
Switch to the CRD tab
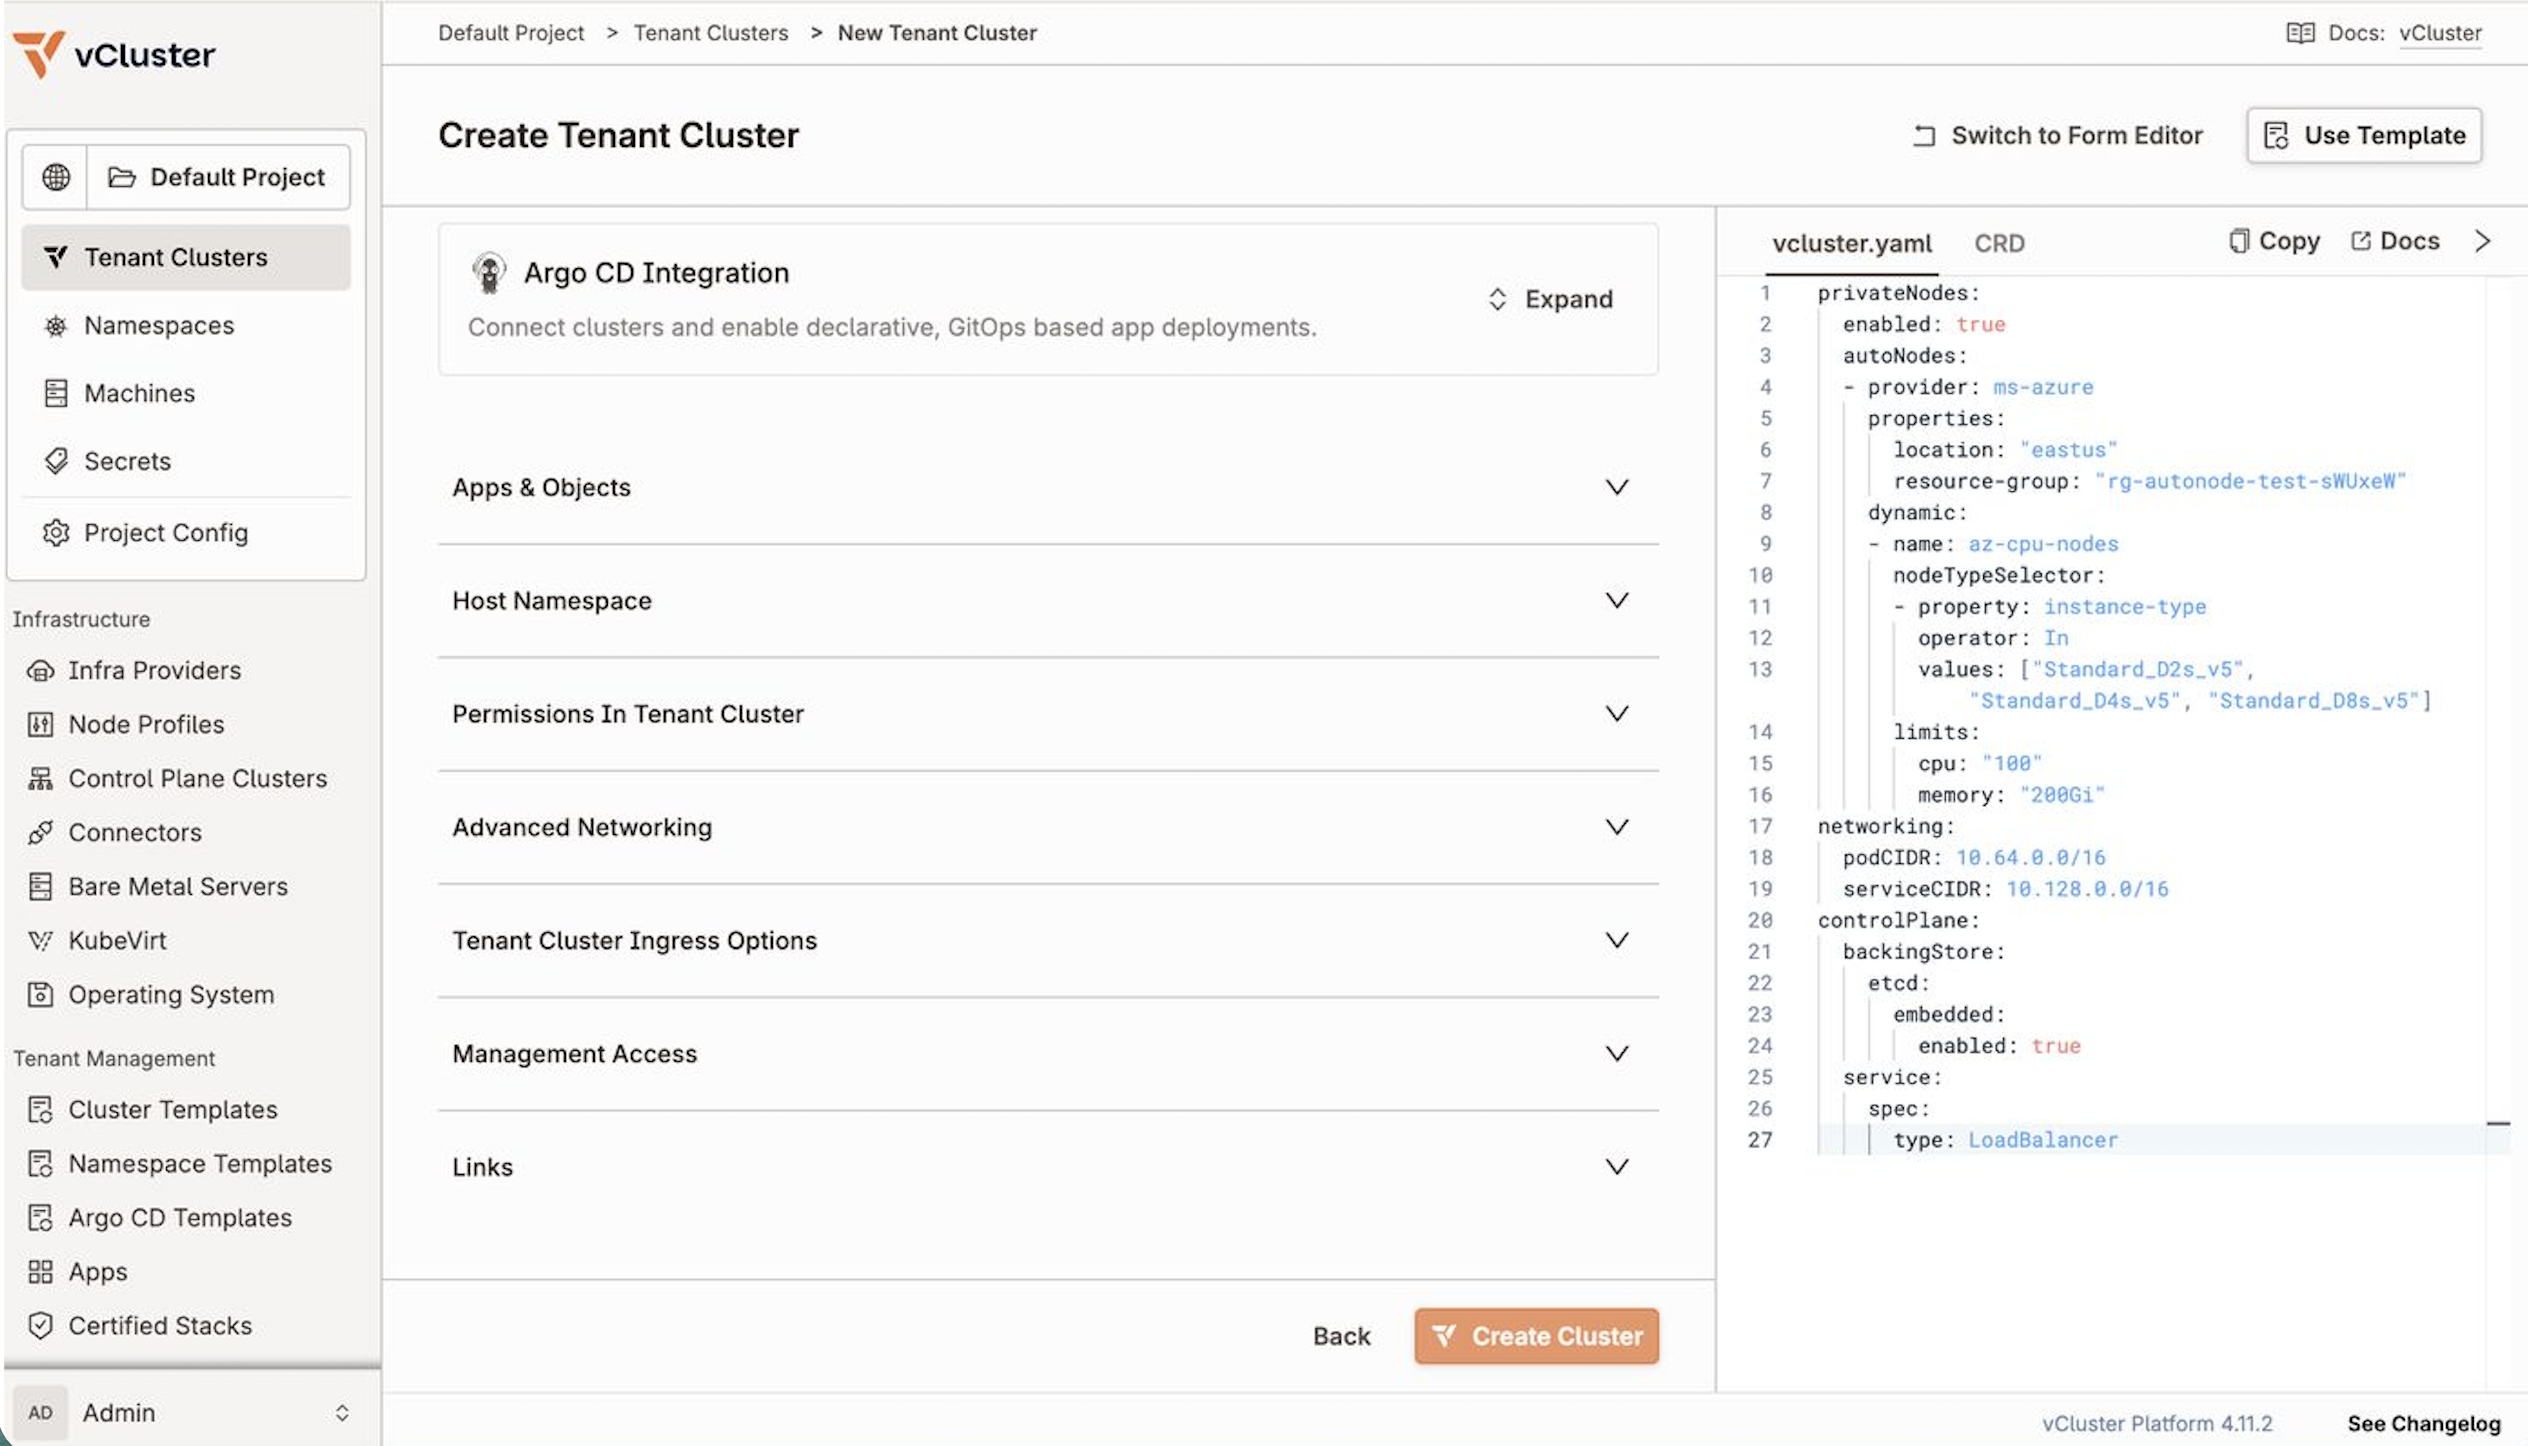(x=1999, y=243)
